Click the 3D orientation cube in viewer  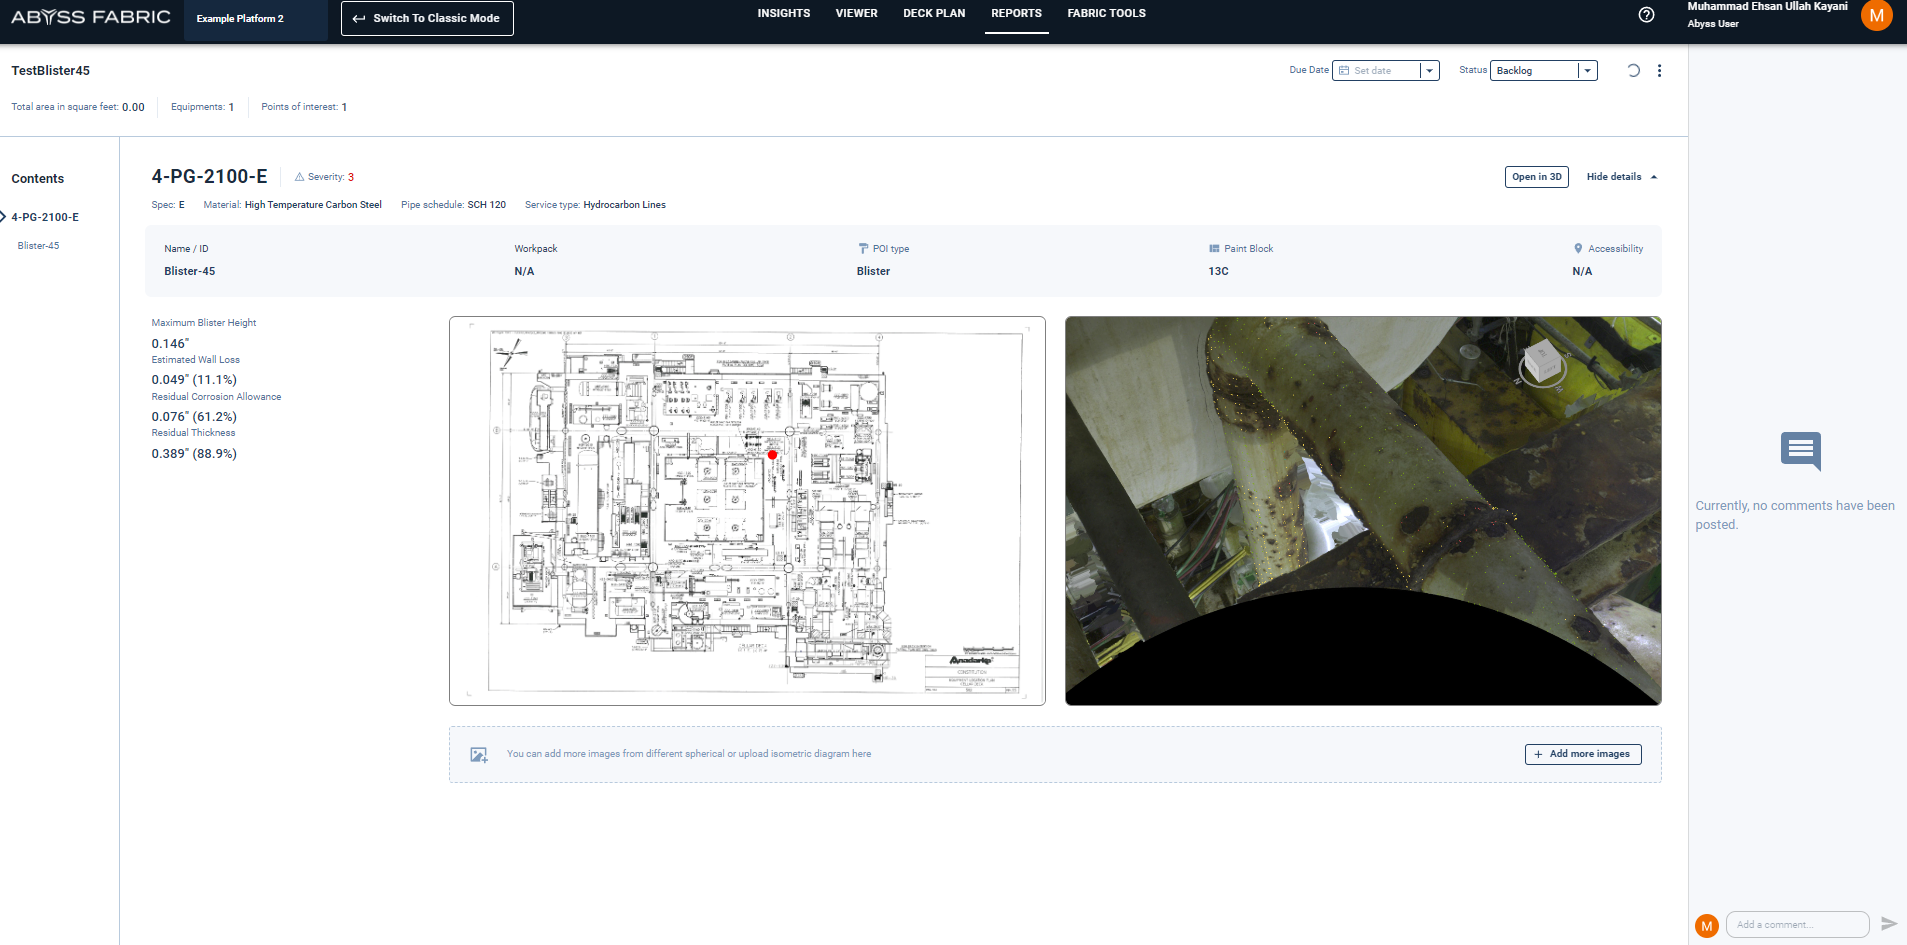(x=1542, y=363)
